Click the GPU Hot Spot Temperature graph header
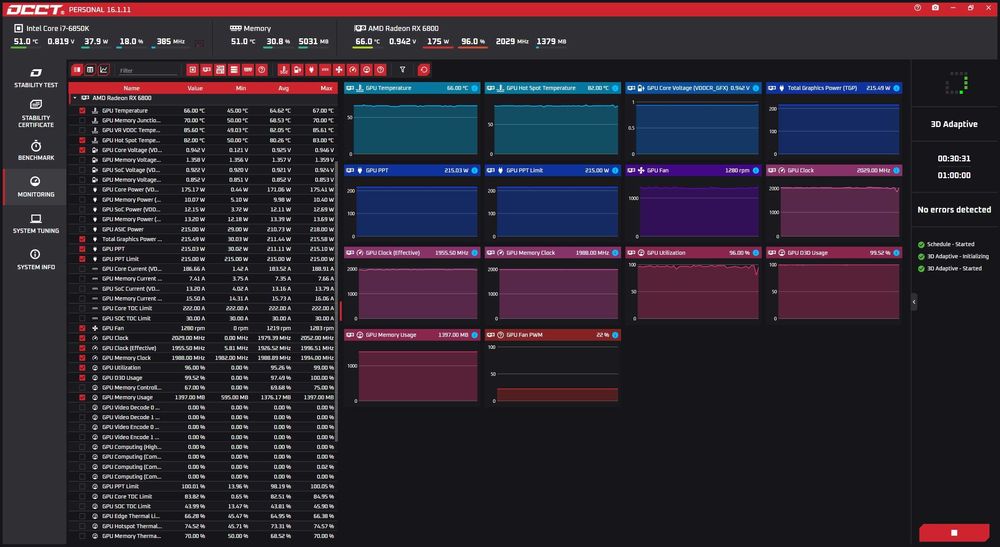 click(x=553, y=88)
